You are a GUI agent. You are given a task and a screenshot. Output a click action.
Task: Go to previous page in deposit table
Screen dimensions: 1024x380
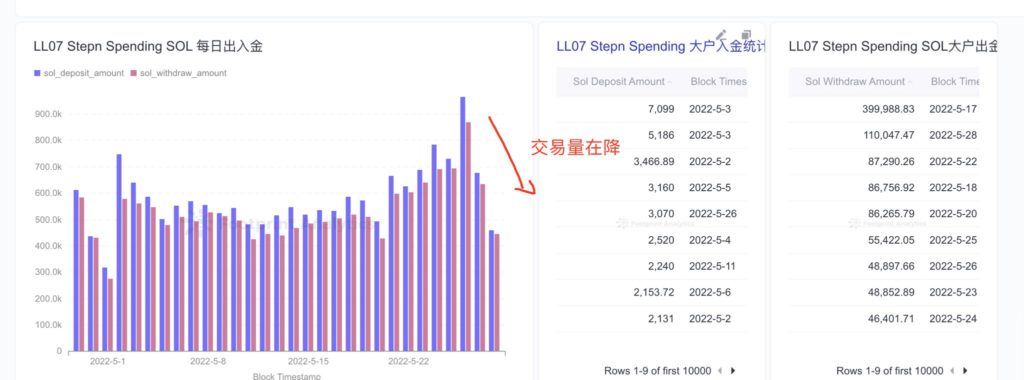coord(720,371)
